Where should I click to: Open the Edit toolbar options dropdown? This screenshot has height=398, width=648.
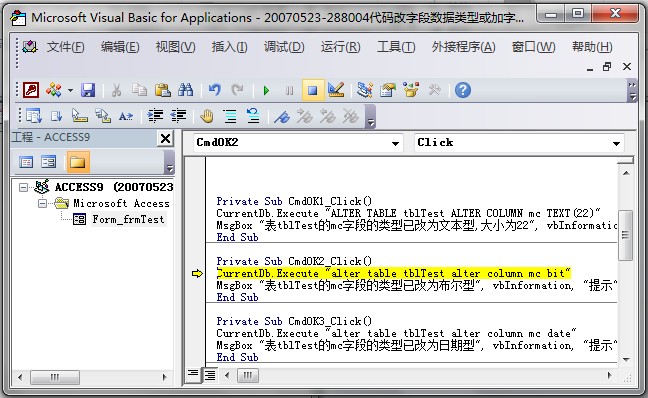pyautogui.click(x=371, y=116)
